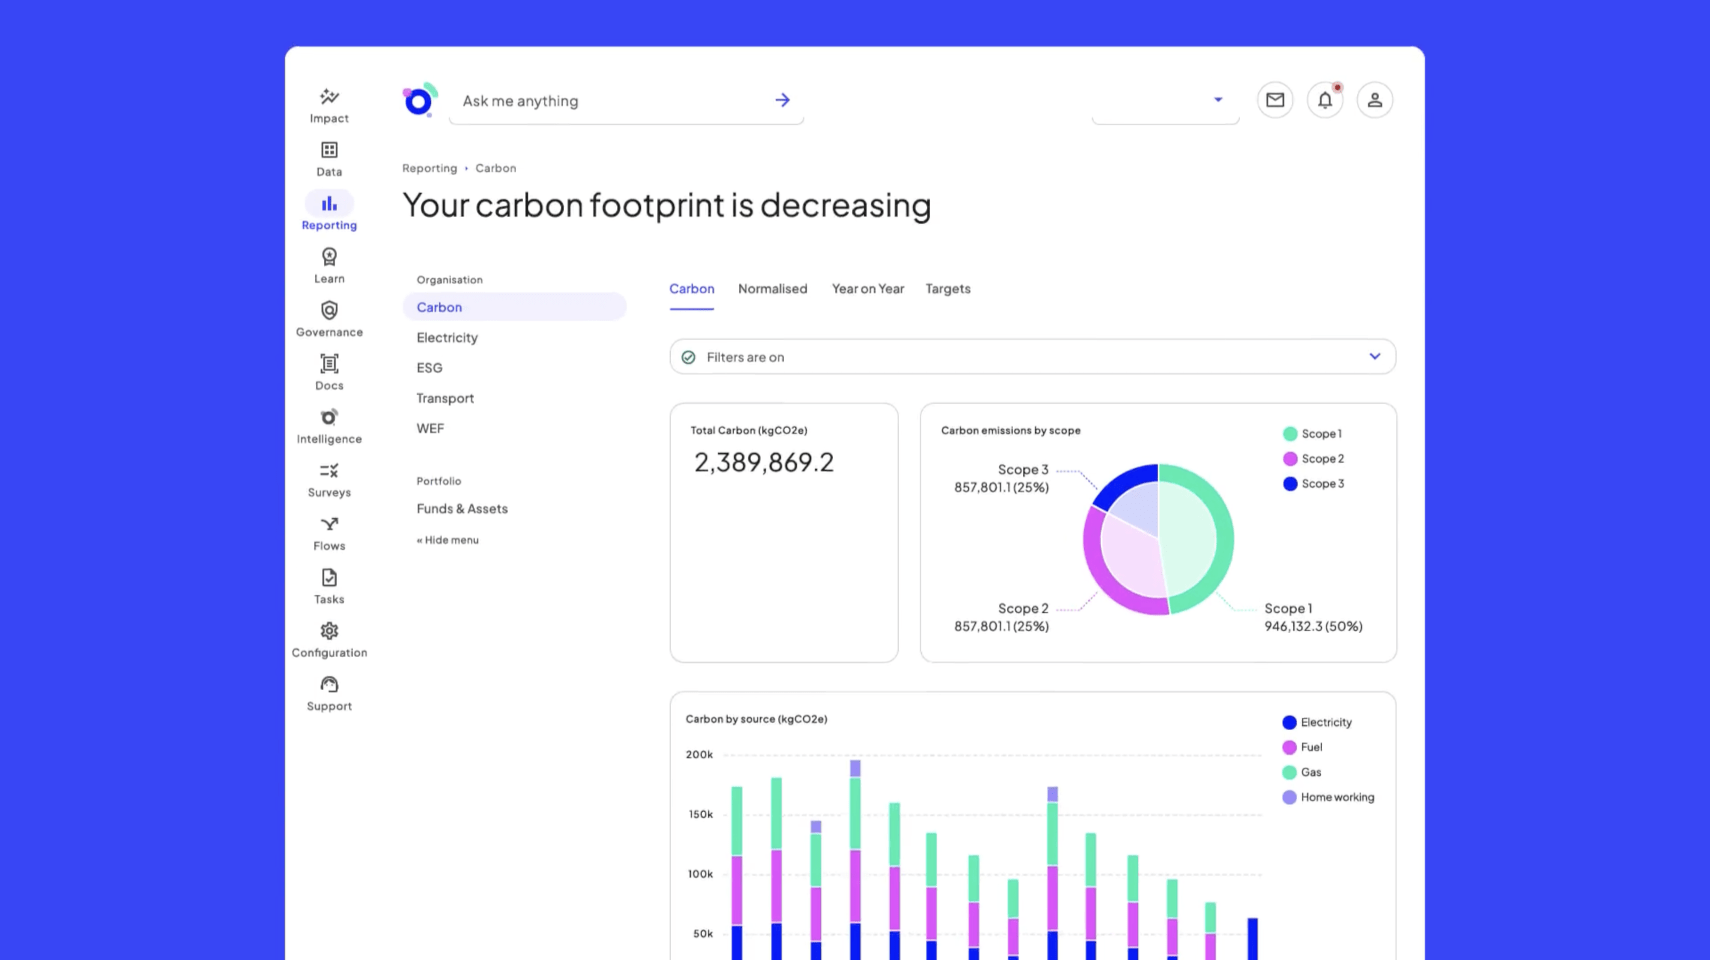
Task: Open the Governance shield icon
Action: click(329, 310)
